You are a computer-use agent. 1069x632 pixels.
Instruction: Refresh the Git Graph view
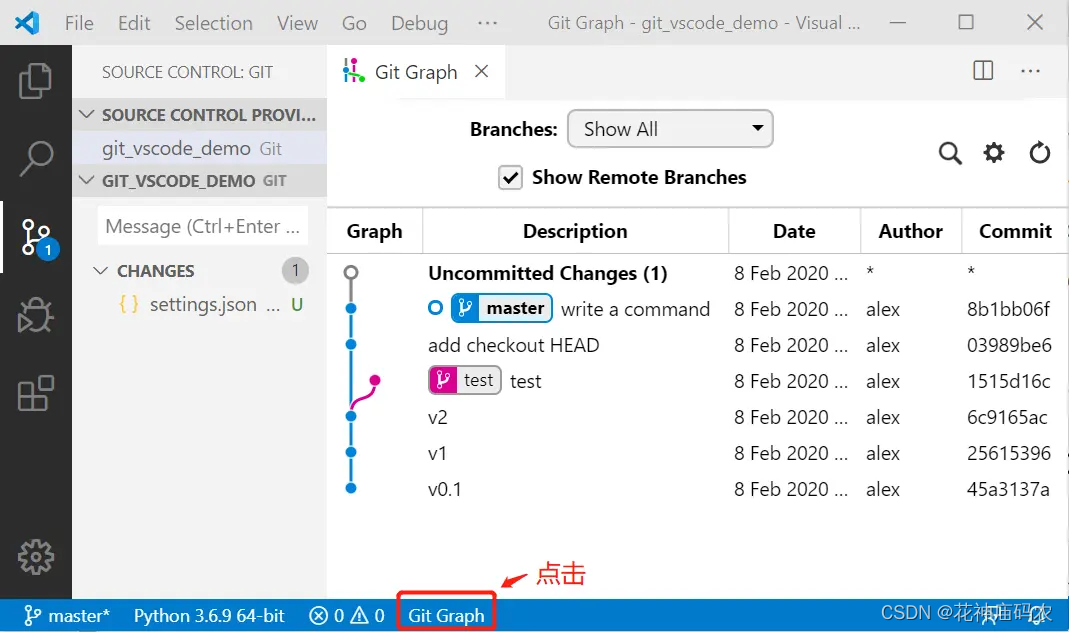pyautogui.click(x=1040, y=152)
